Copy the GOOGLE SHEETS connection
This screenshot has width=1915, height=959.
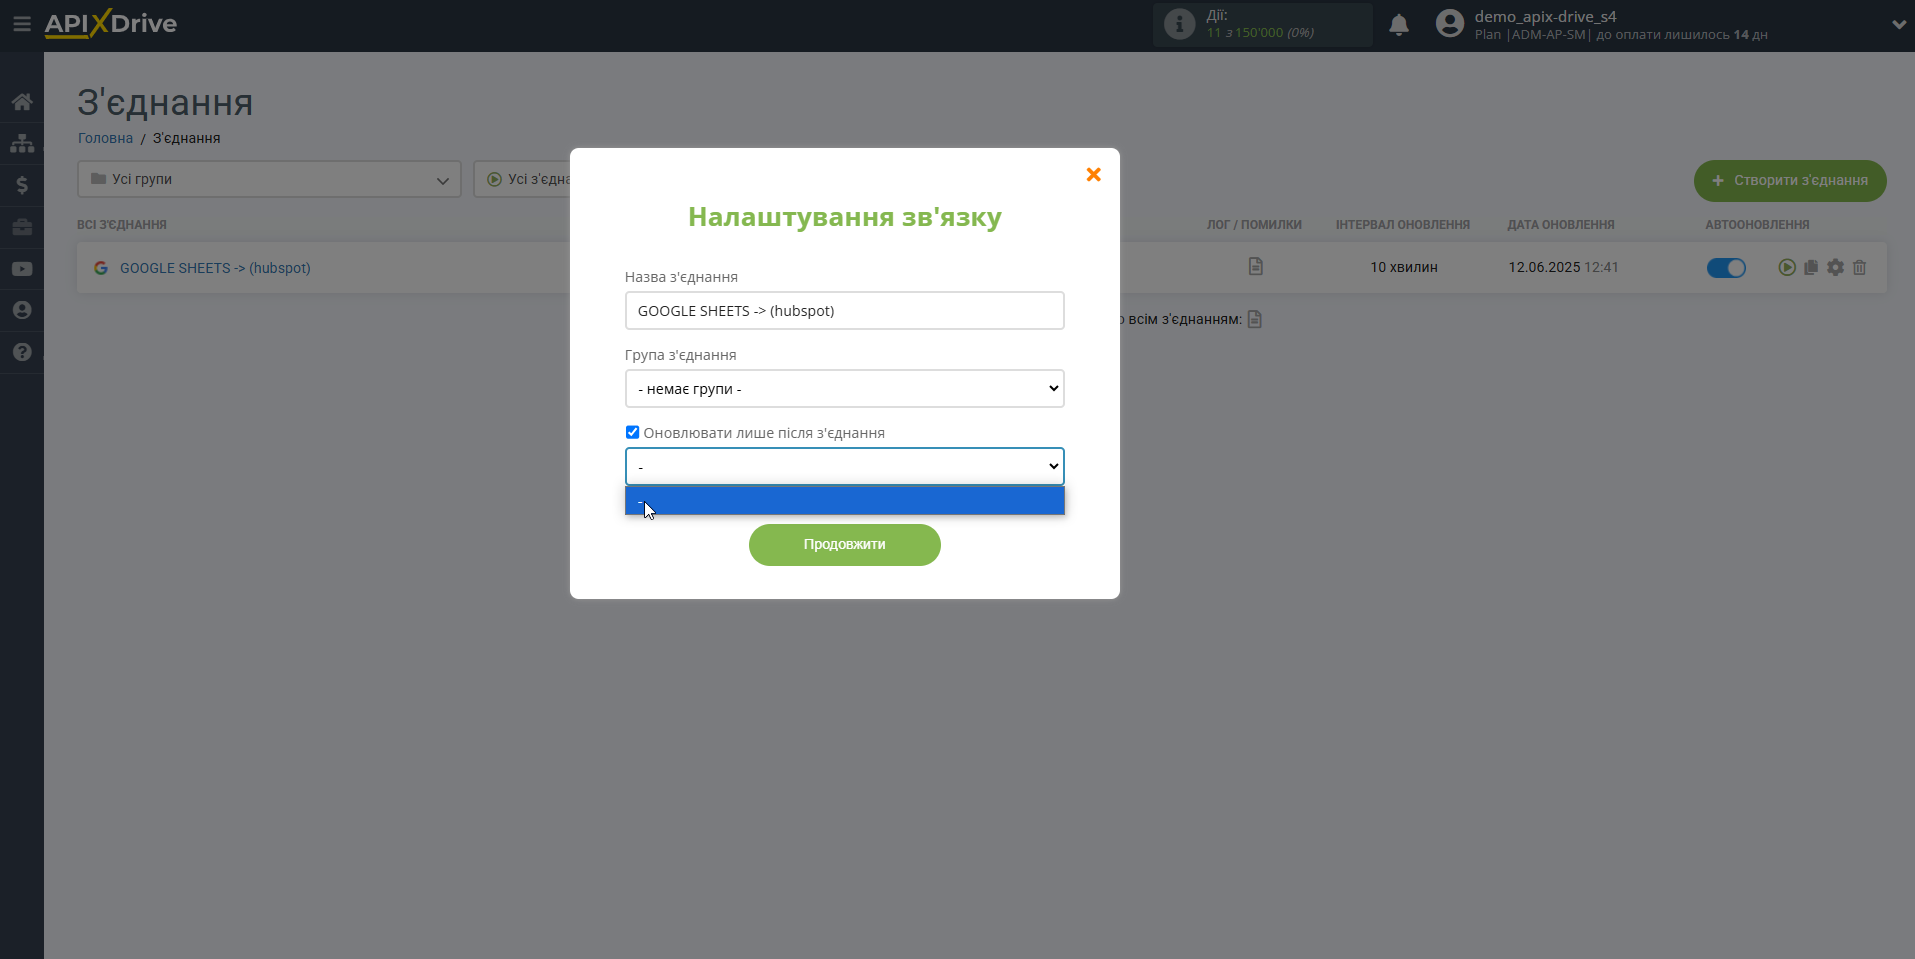coord(1811,267)
